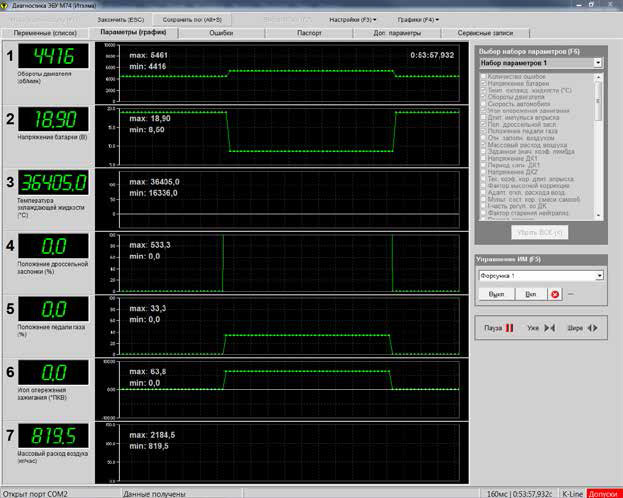The width and height of the screenshot is (623, 498).
Task: Switch to the Ошибки tab
Action: (221, 33)
